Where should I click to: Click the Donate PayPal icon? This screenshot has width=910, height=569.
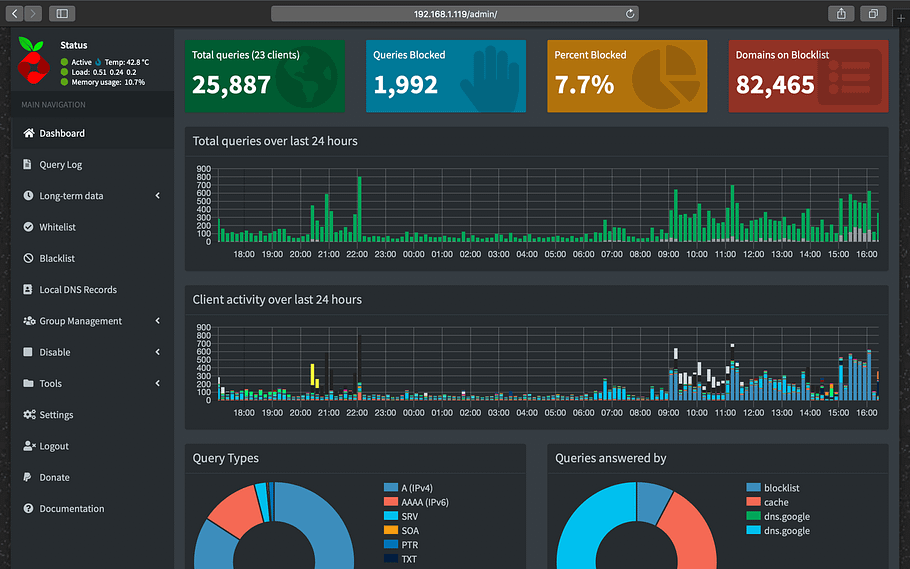[x=27, y=477]
